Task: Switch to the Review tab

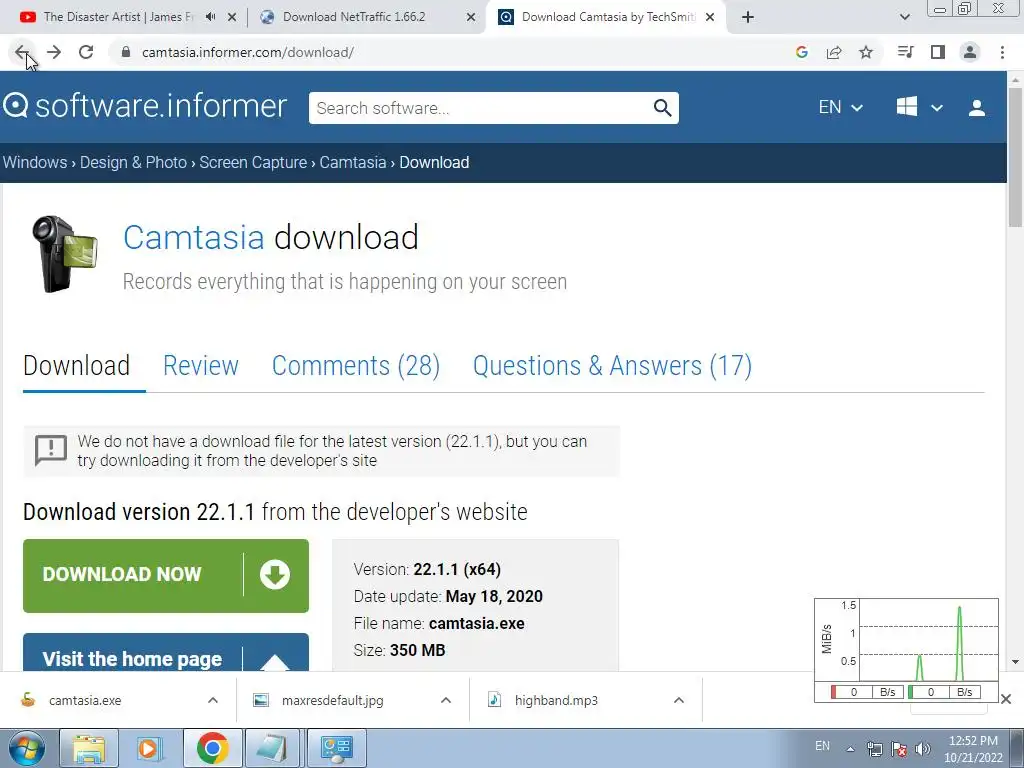Action: (x=200, y=365)
